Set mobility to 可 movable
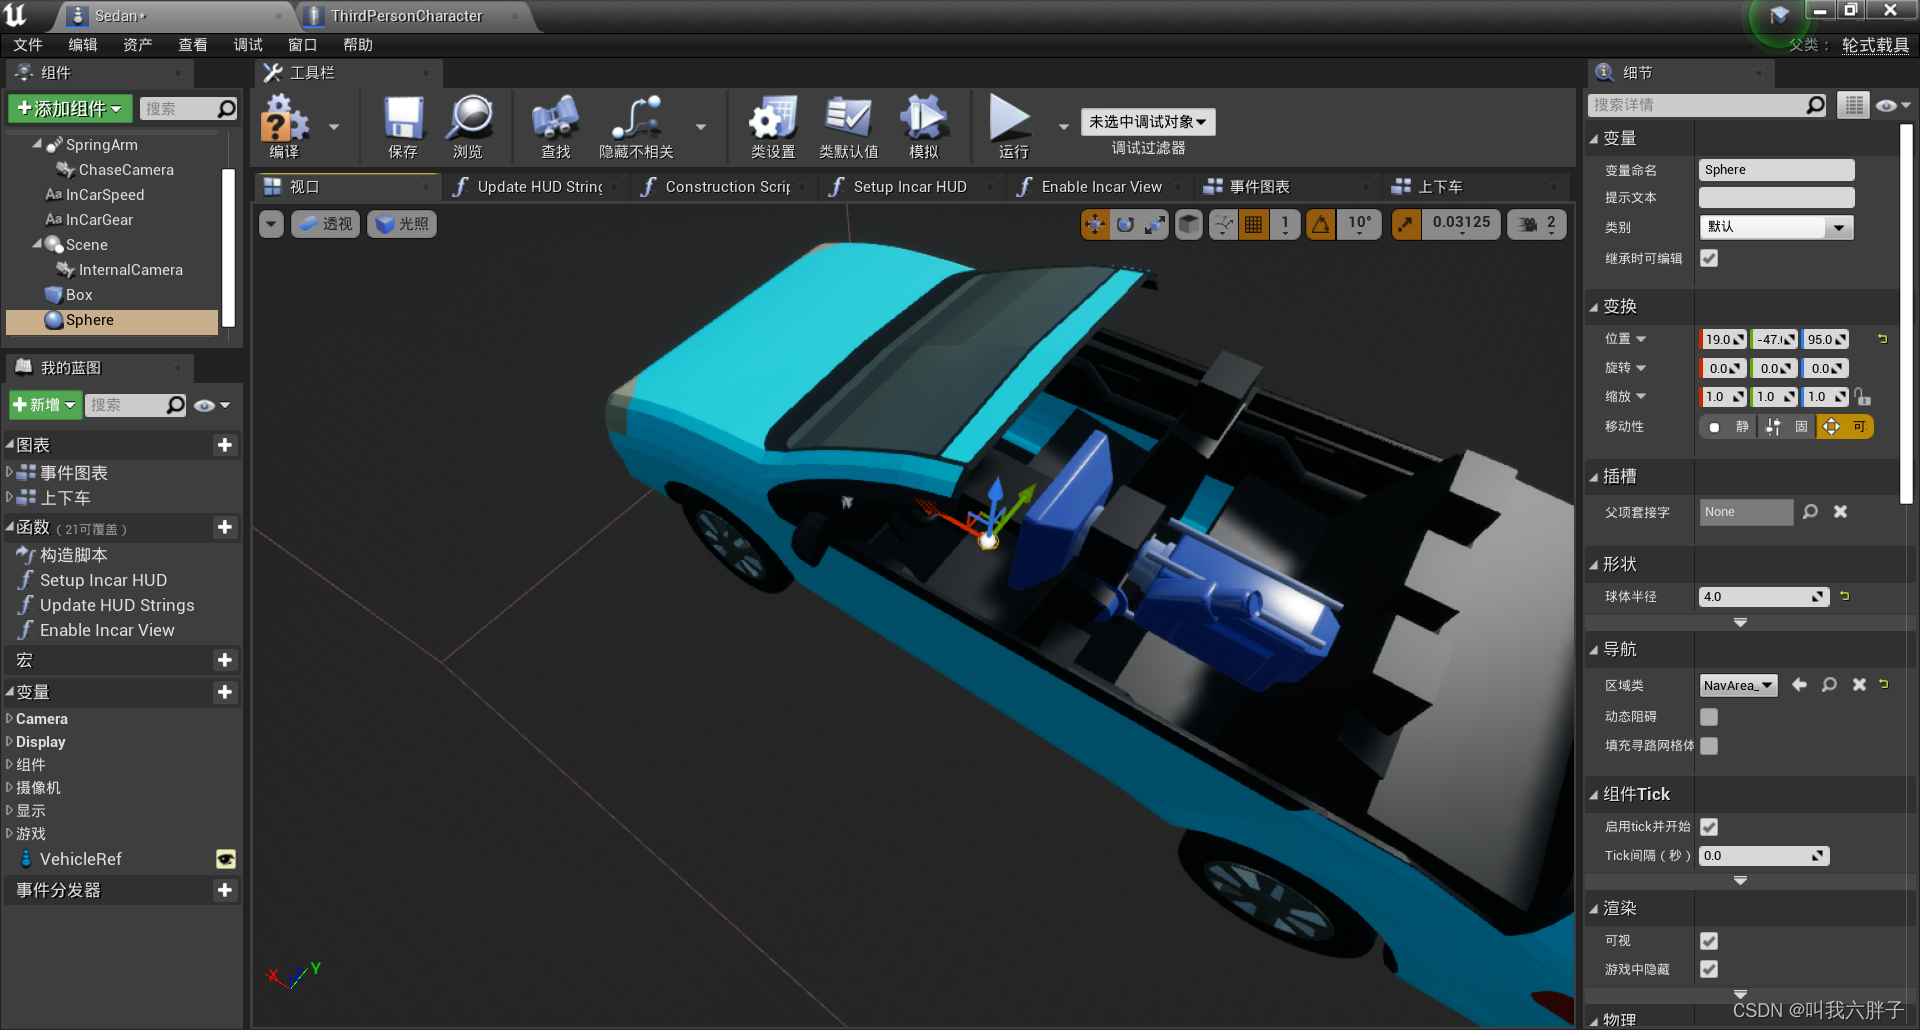Image resolution: width=1920 pixels, height=1030 pixels. point(1846,427)
